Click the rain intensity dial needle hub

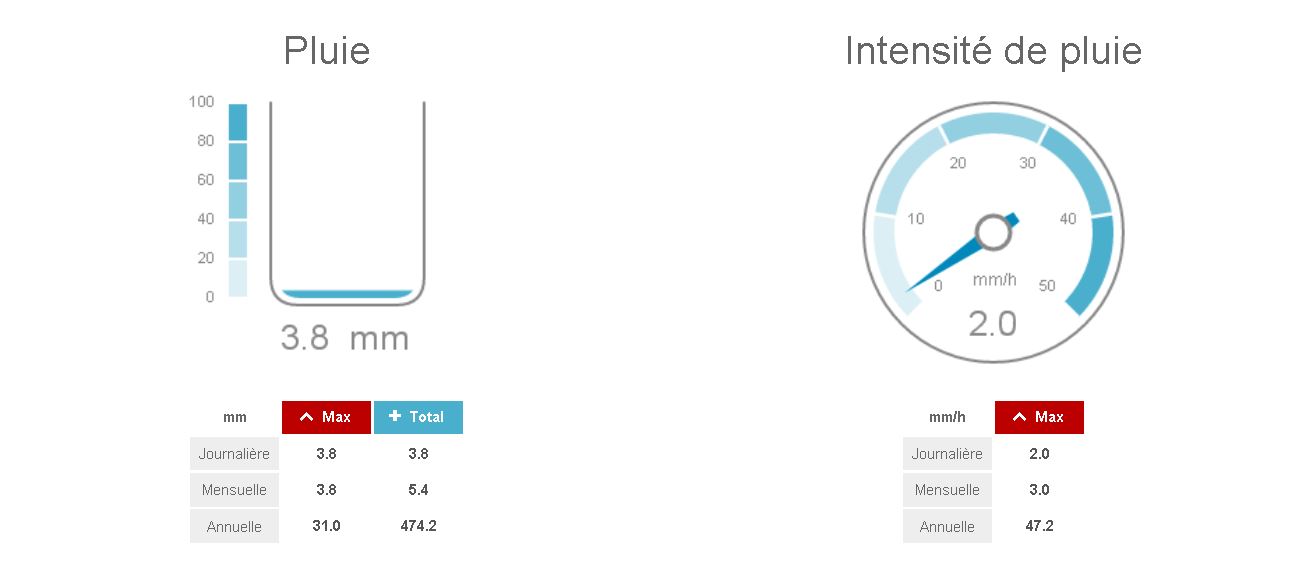[x=993, y=232]
